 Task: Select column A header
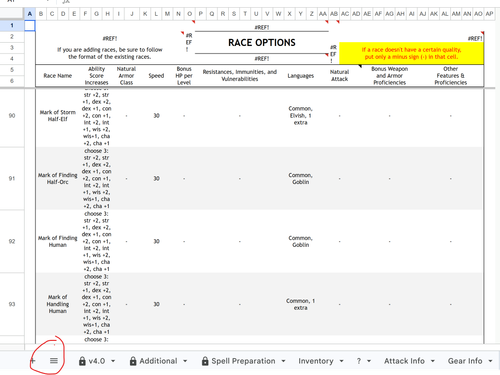click(30, 14)
